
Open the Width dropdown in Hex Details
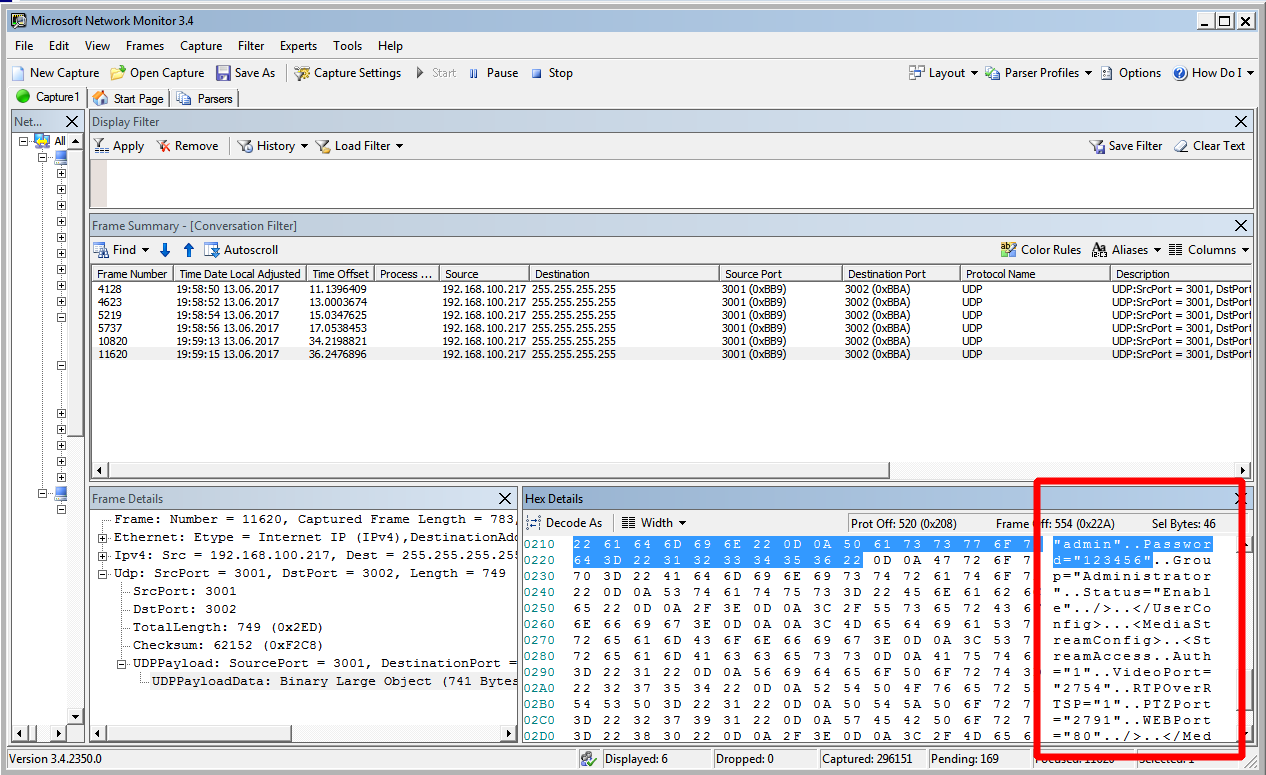click(654, 523)
